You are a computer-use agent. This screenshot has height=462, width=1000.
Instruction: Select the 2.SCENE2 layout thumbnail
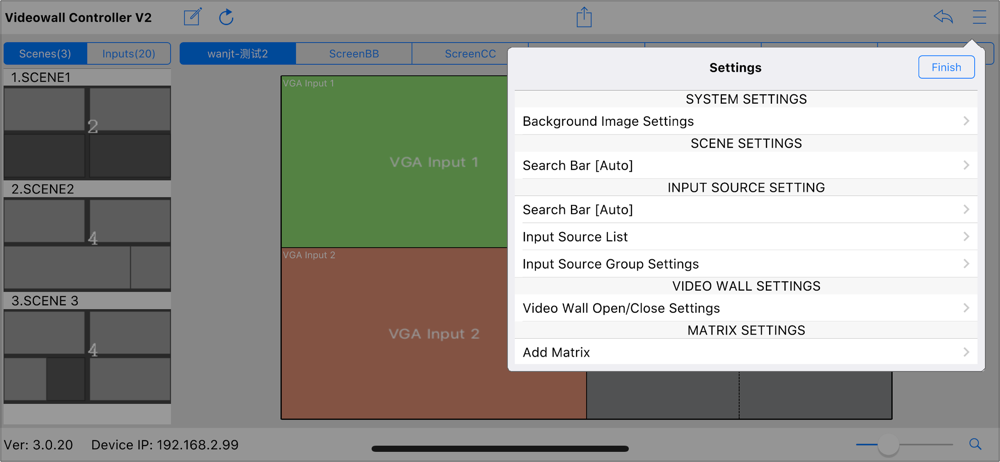(87, 245)
